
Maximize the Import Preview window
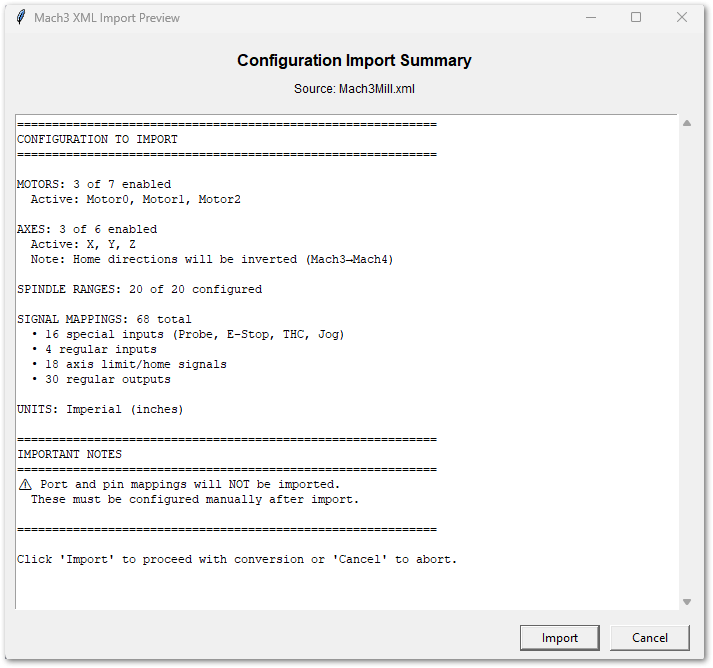coord(636,18)
